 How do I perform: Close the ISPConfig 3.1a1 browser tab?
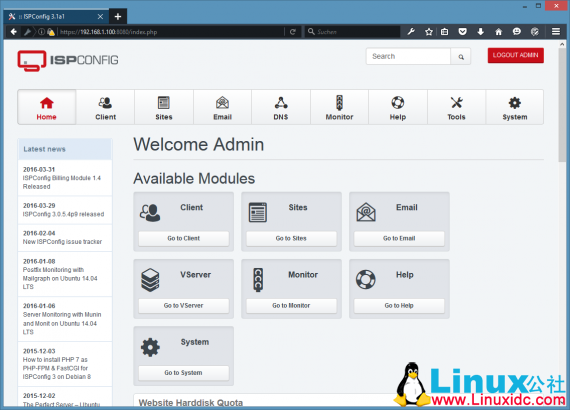point(100,17)
